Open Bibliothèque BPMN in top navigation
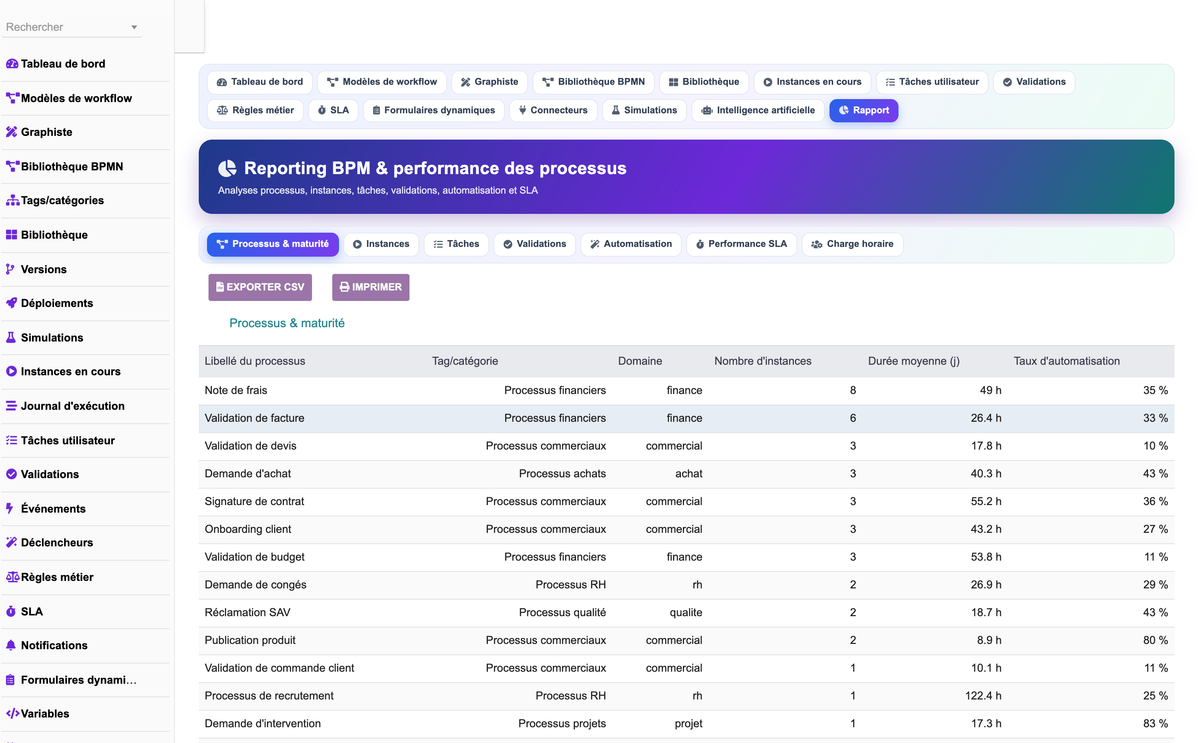 click(x=593, y=82)
